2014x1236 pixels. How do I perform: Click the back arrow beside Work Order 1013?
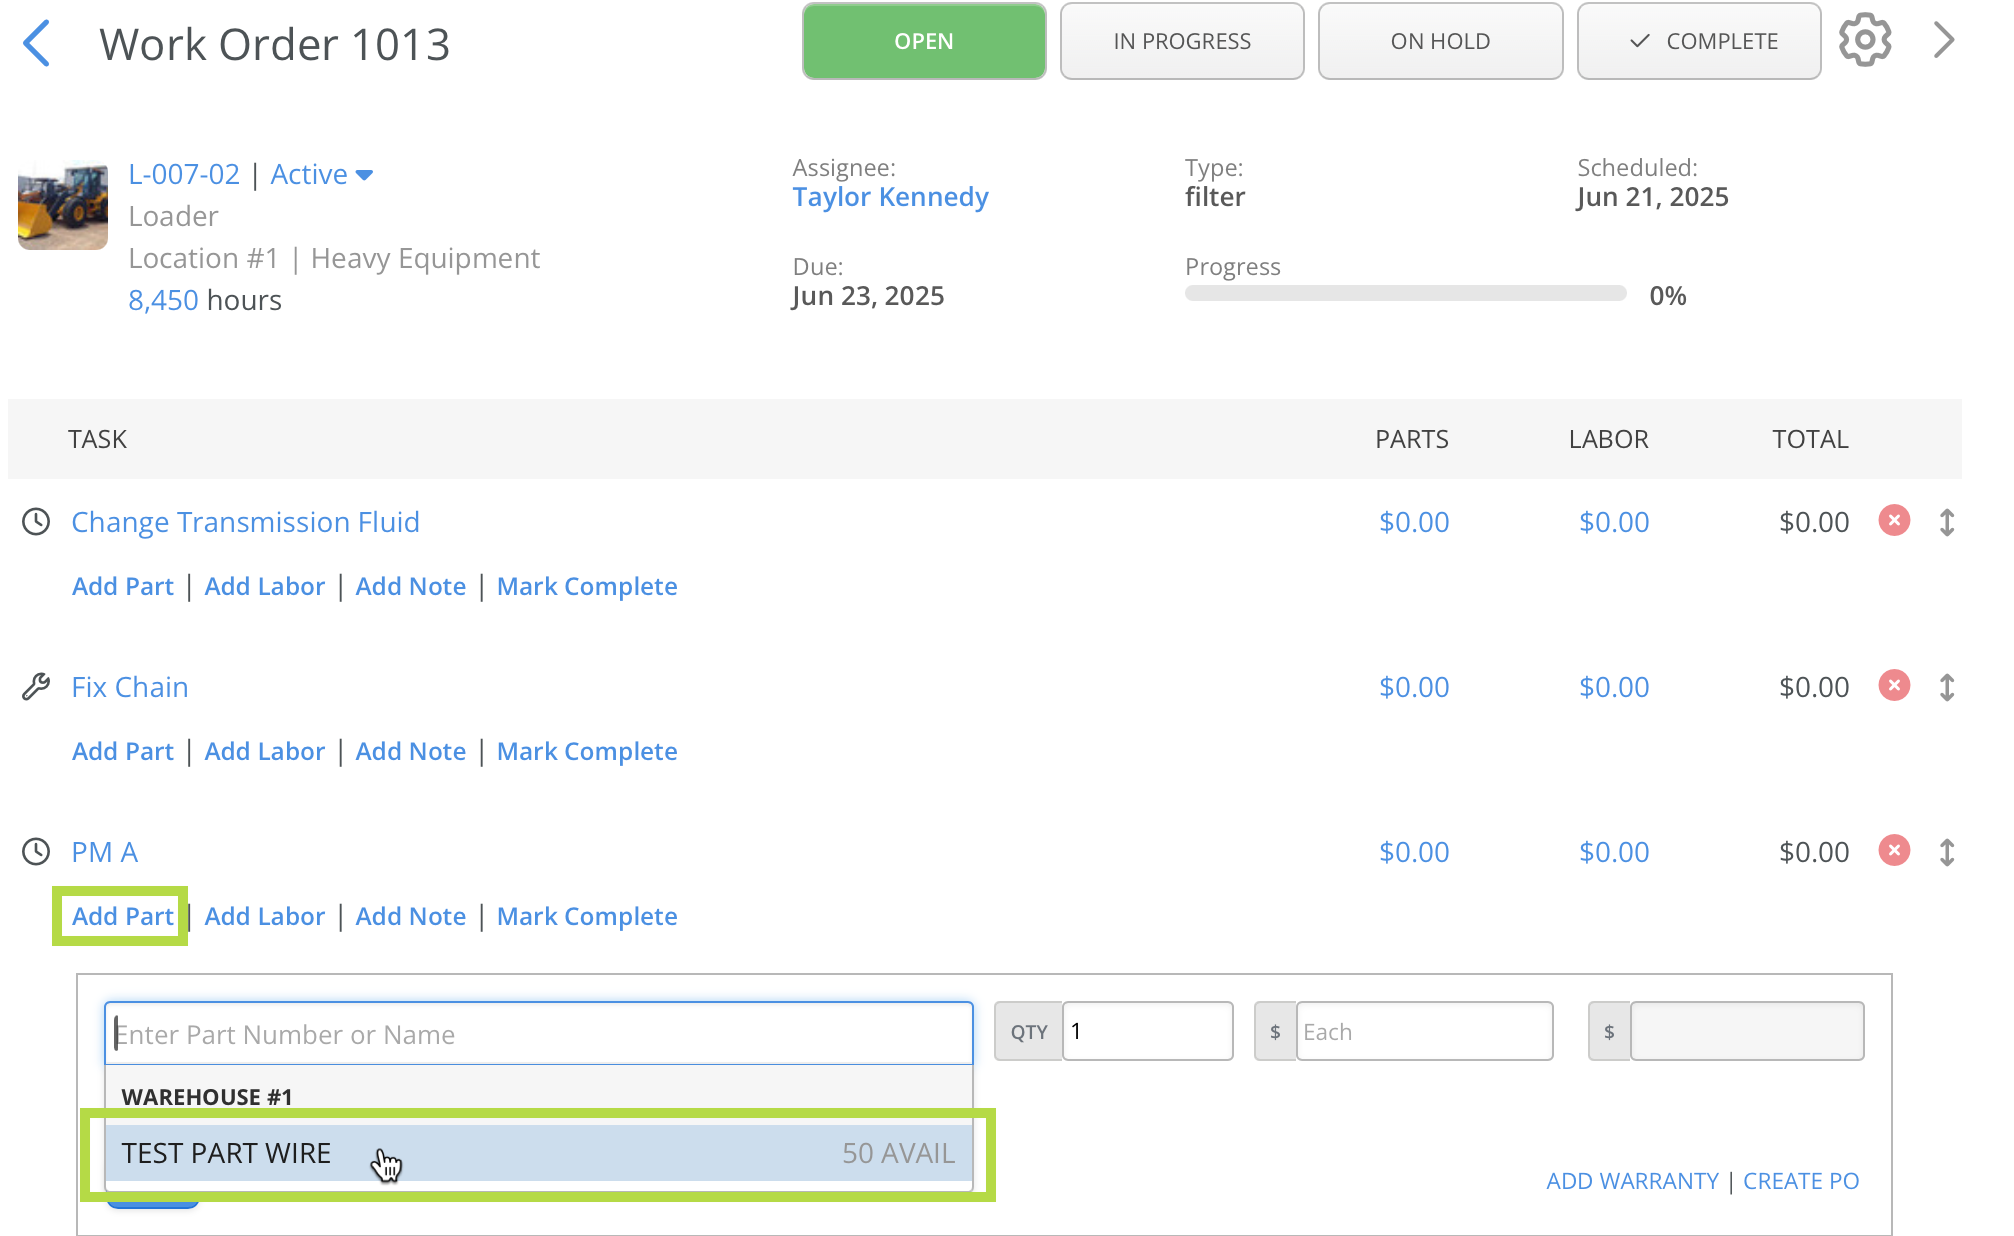(37, 44)
